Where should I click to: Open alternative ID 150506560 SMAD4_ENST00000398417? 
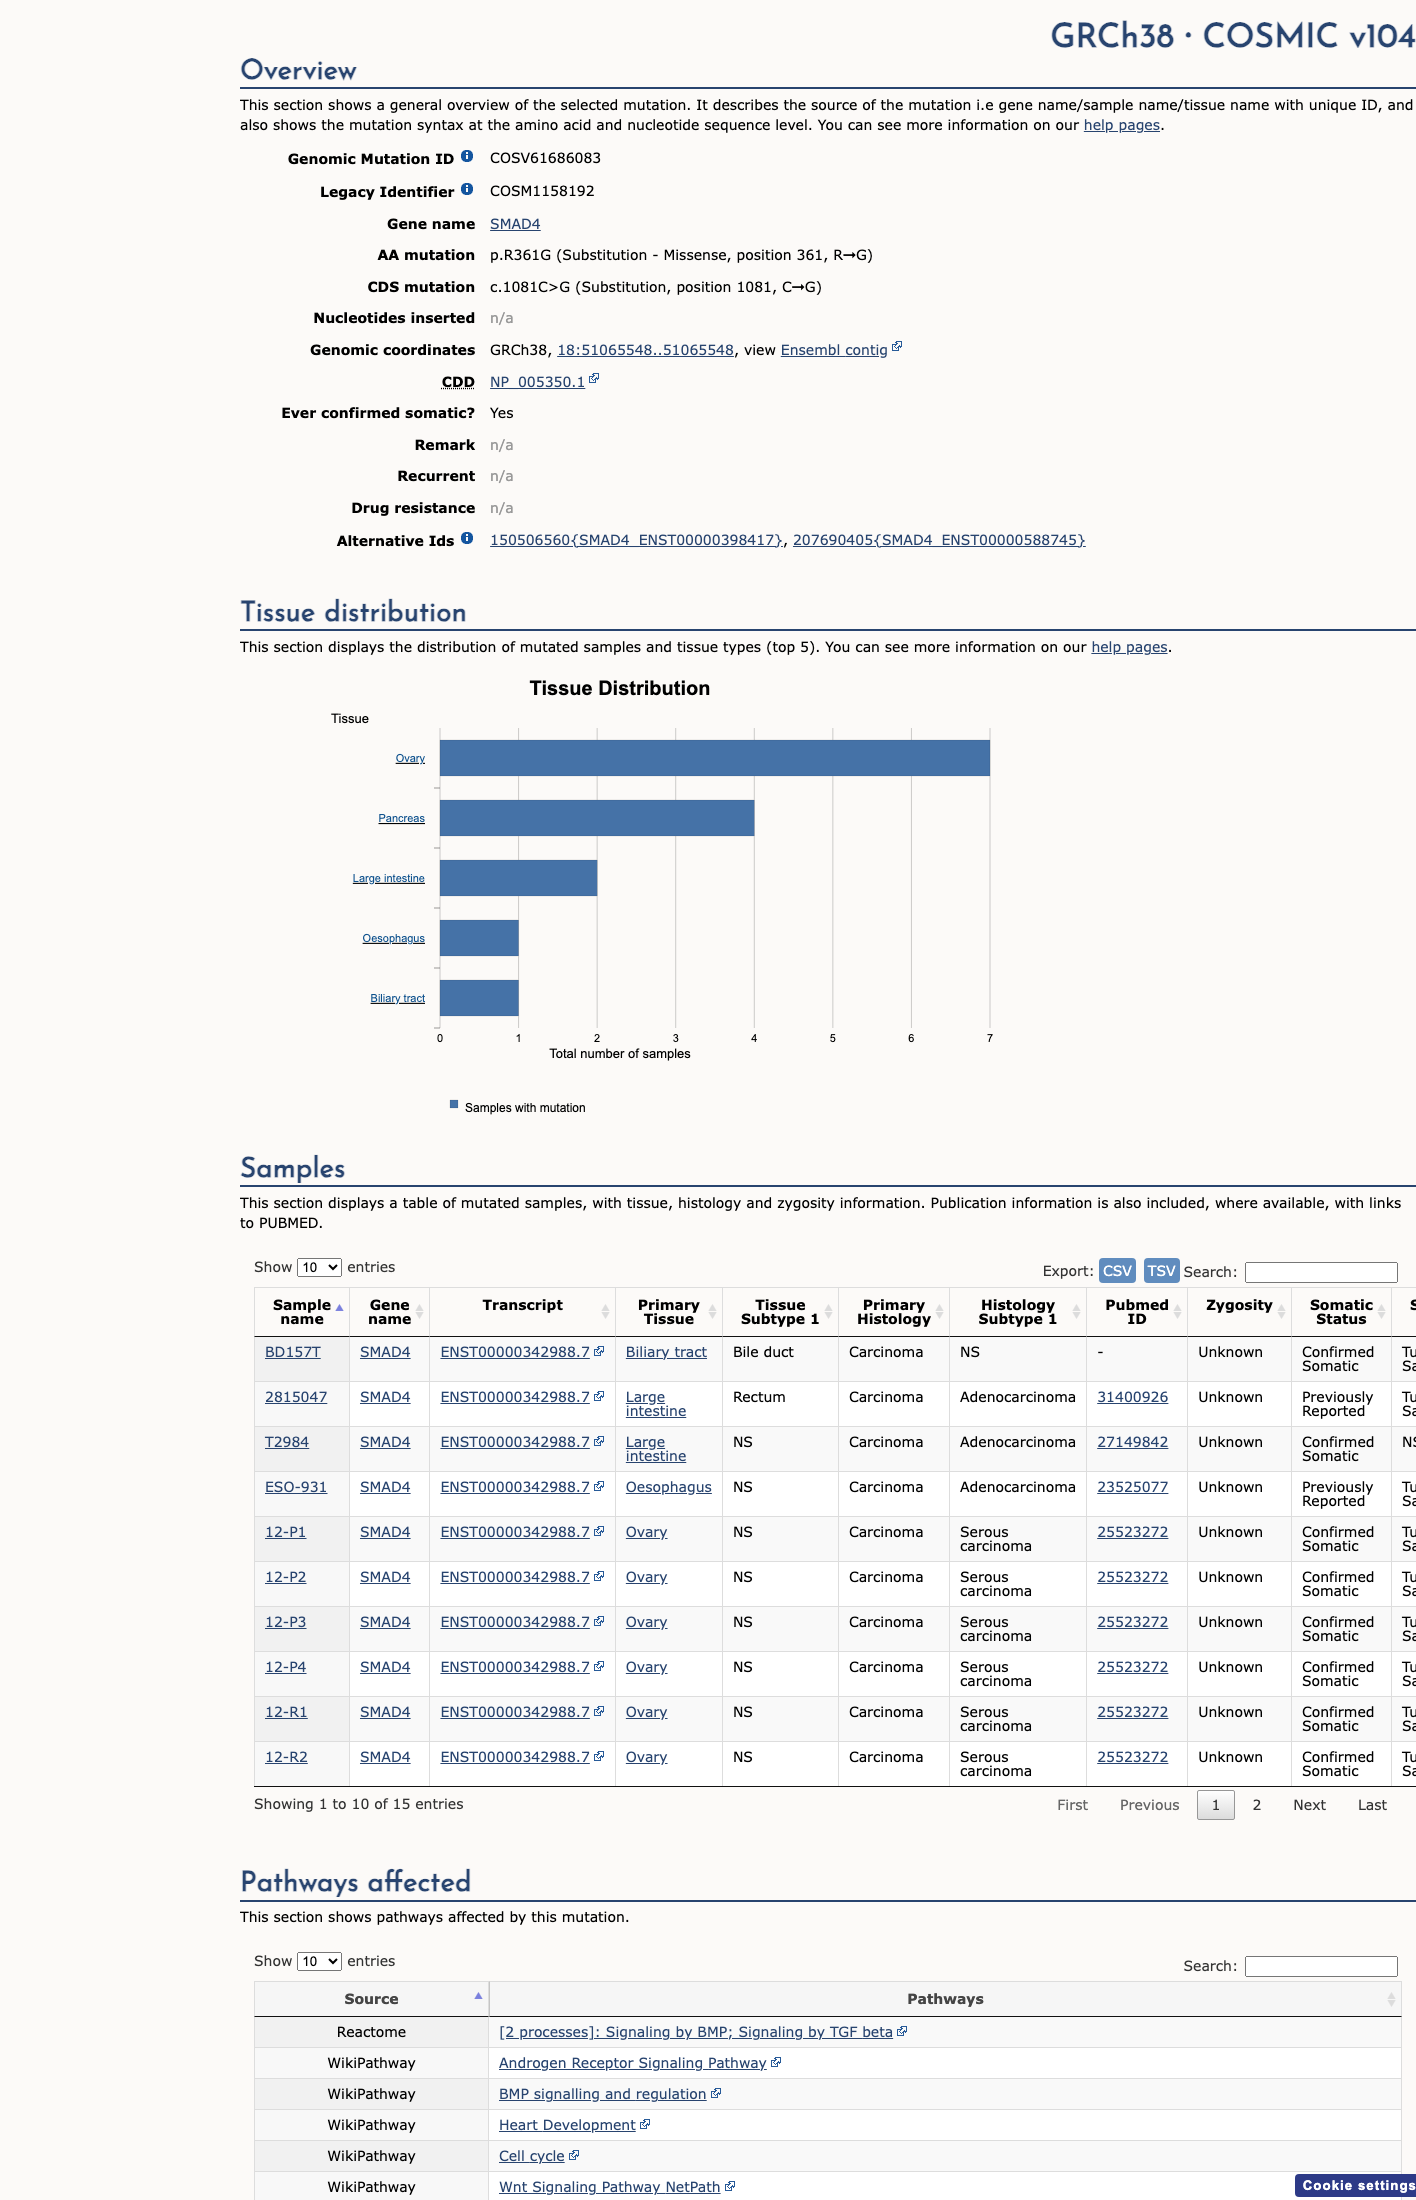(636, 540)
